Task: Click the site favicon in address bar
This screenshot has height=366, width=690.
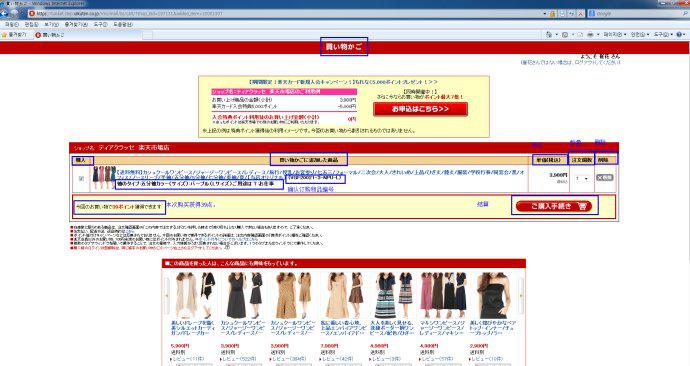Action: point(32,14)
